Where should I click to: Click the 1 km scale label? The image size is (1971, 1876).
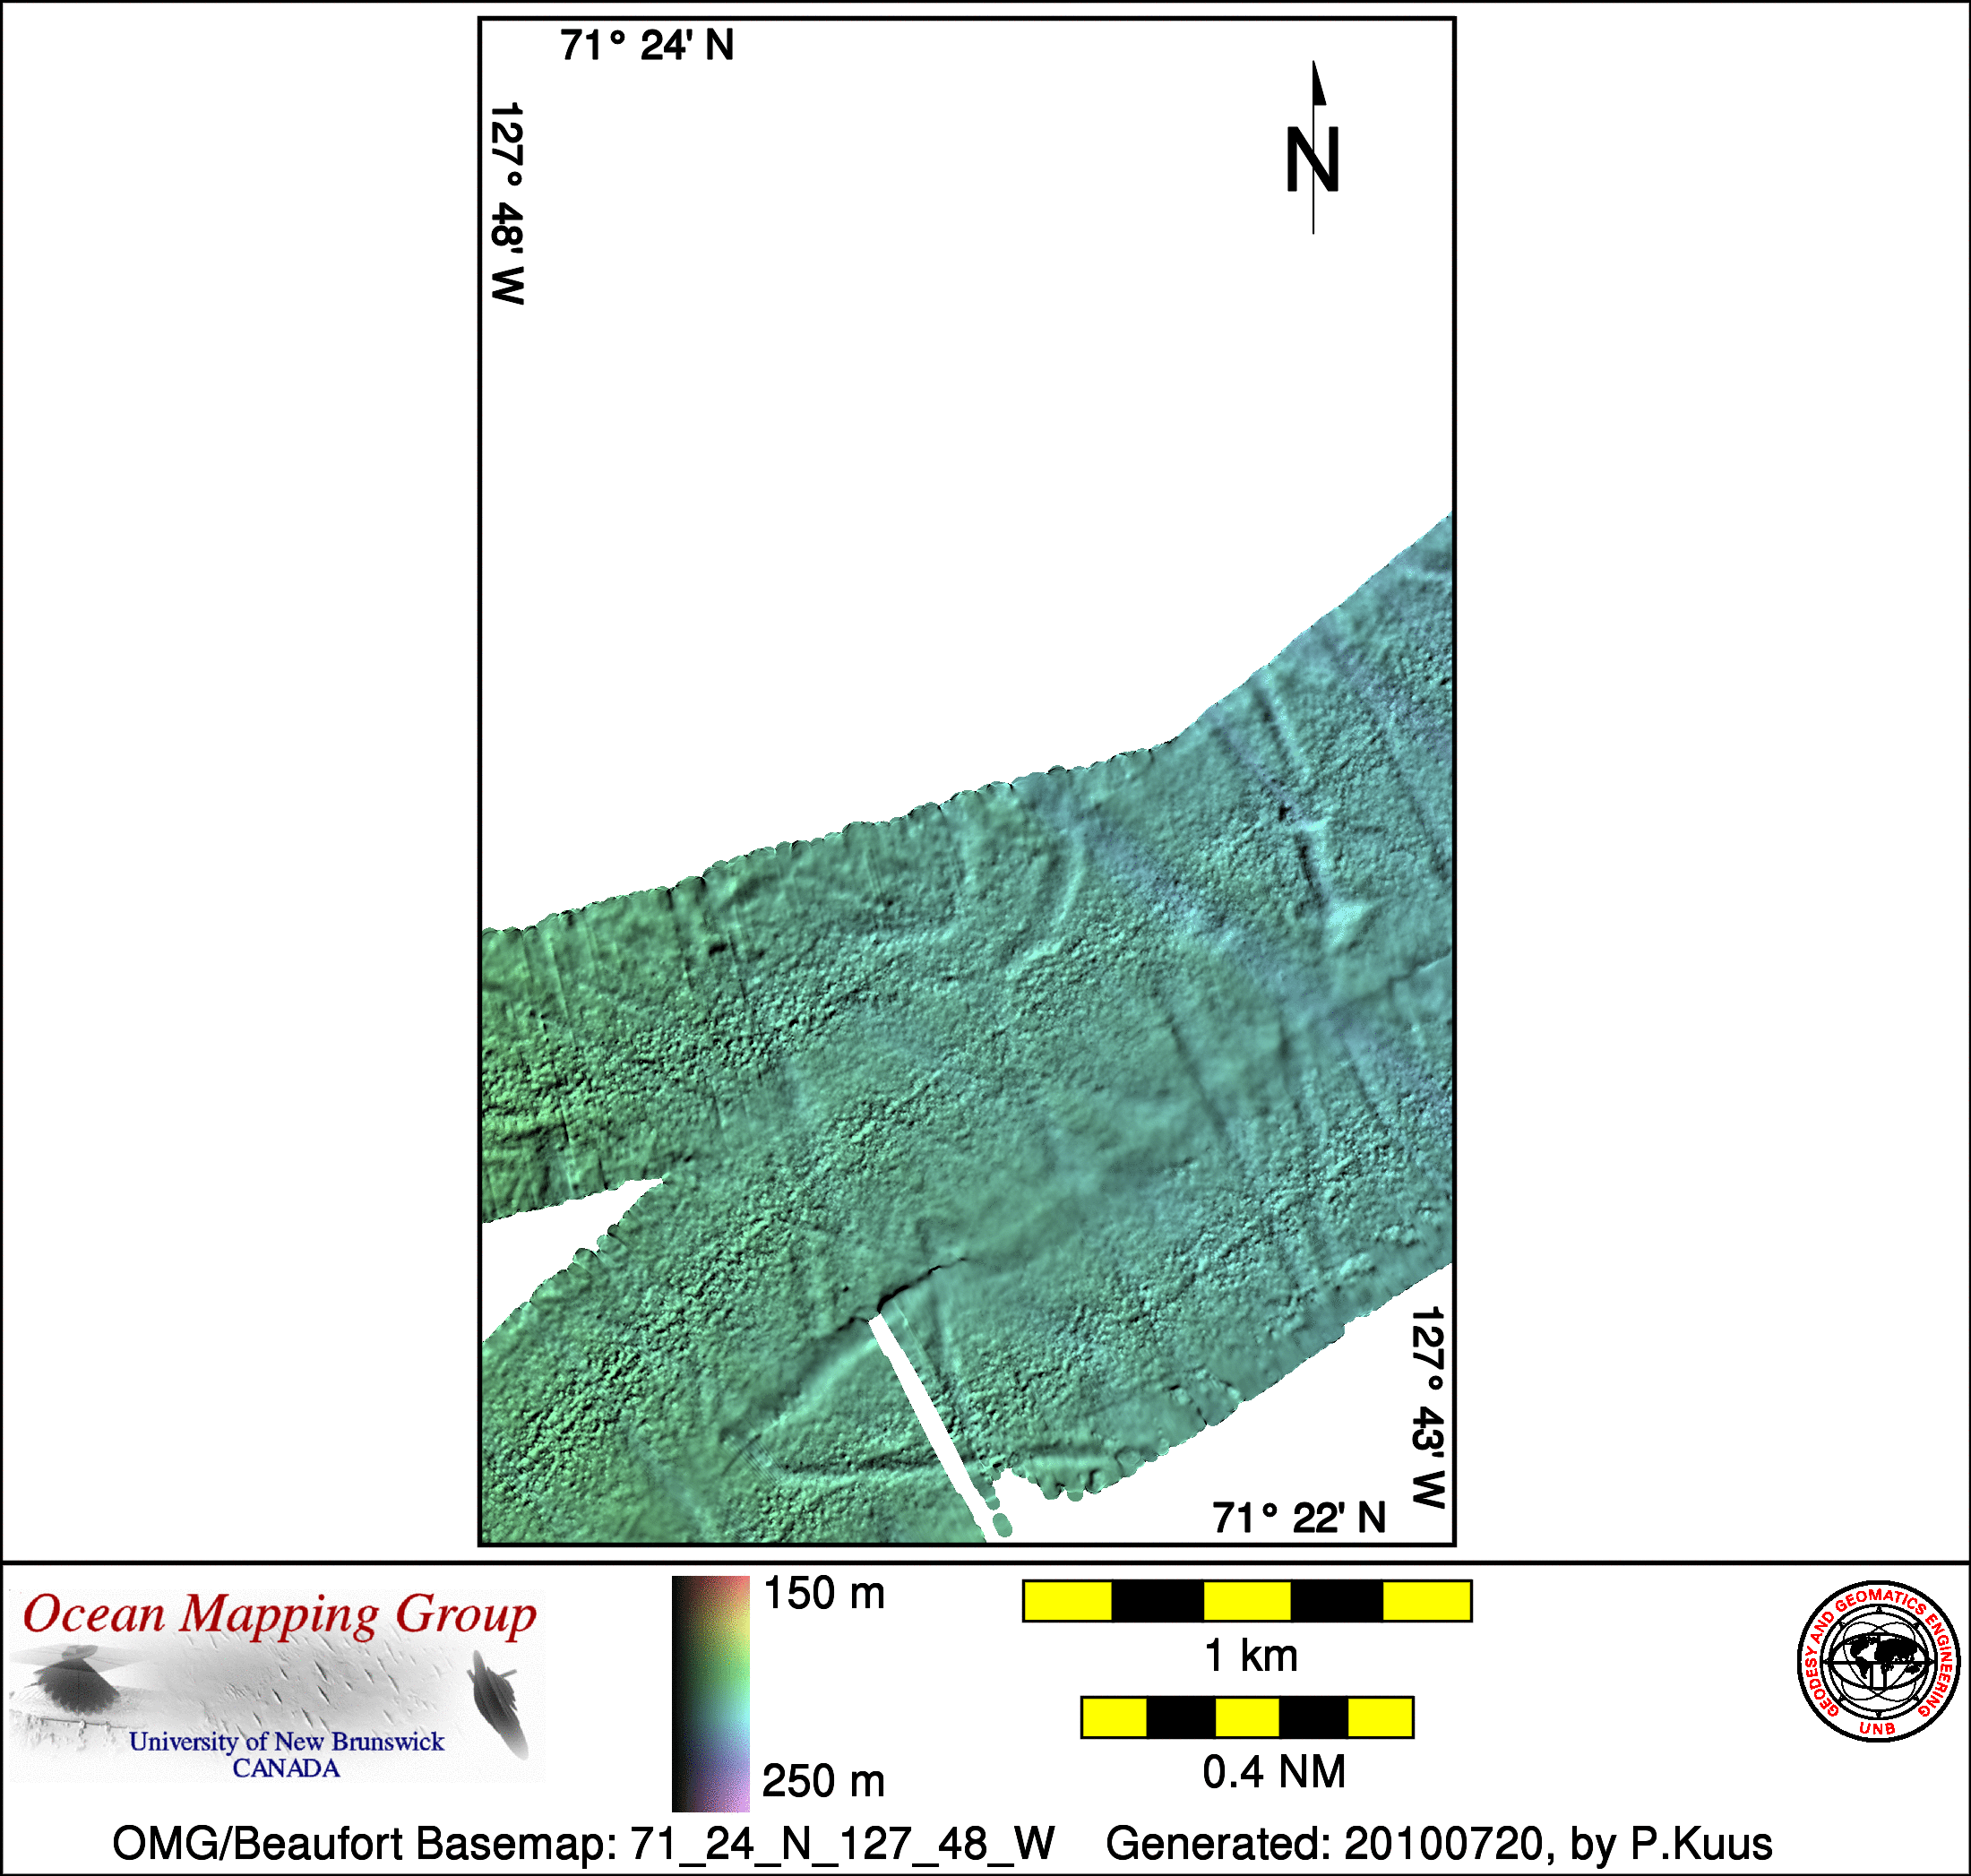click(1251, 1656)
